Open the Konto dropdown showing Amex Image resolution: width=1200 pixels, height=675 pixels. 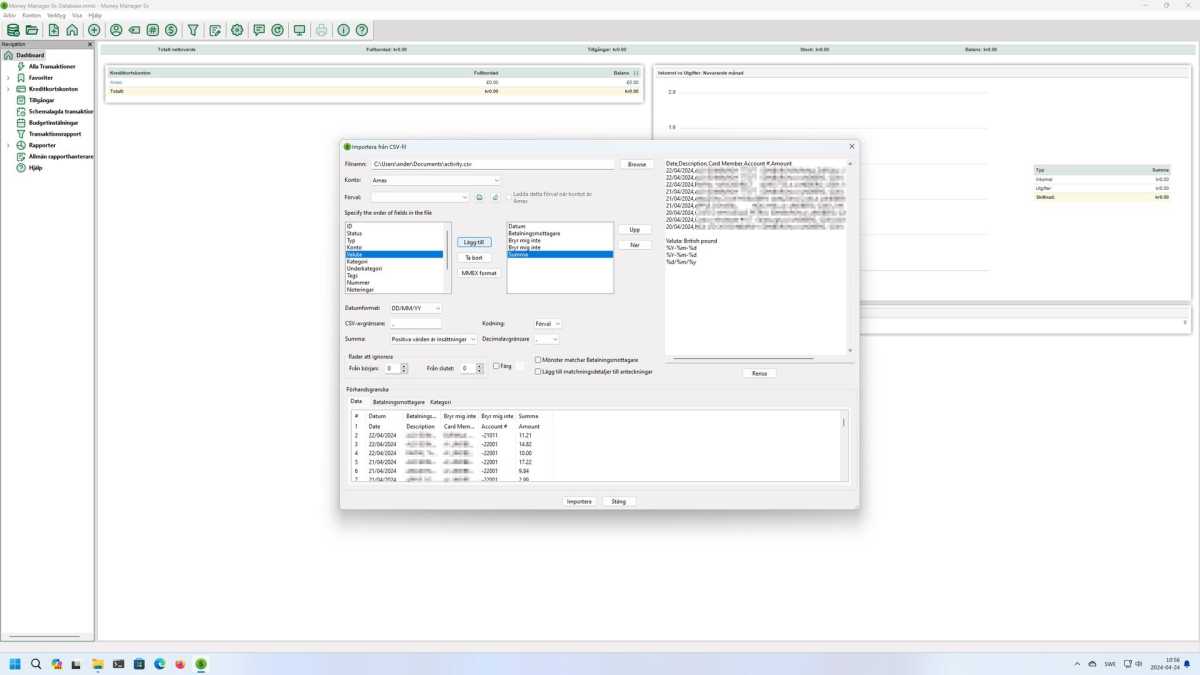(435, 181)
